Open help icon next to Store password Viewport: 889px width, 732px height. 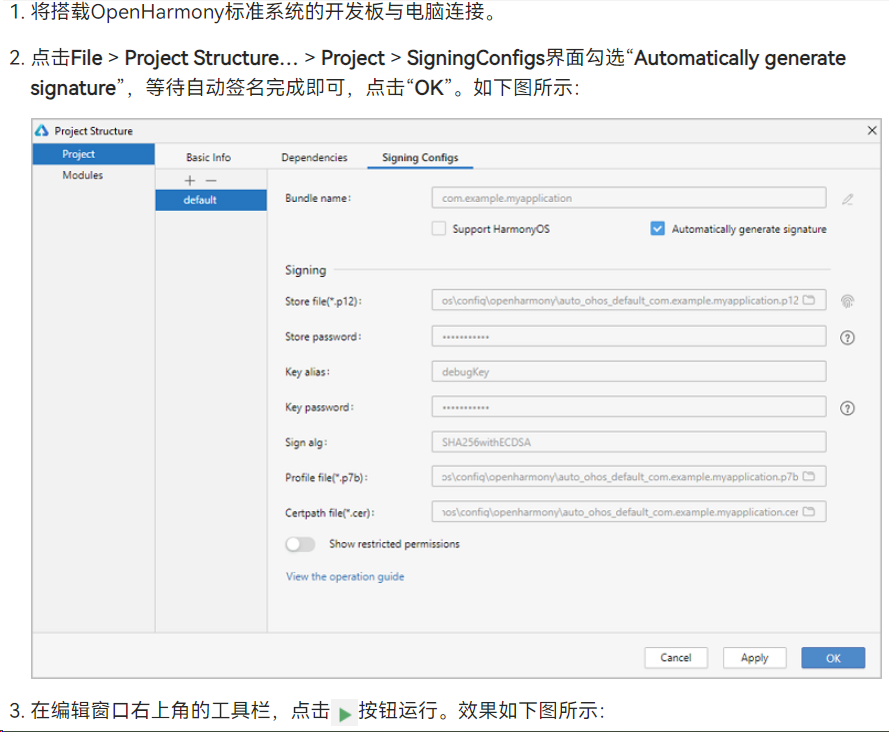click(847, 338)
